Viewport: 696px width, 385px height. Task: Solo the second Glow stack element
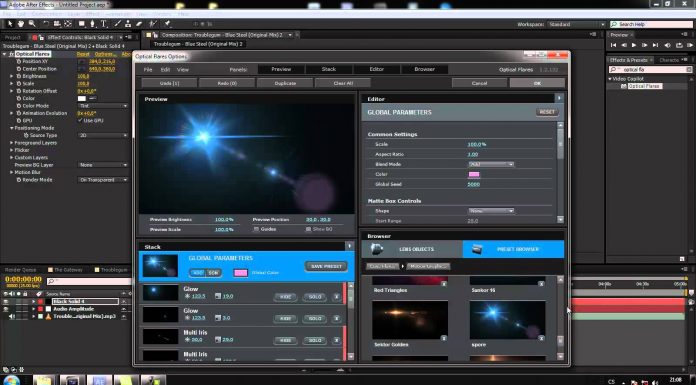coord(315,318)
